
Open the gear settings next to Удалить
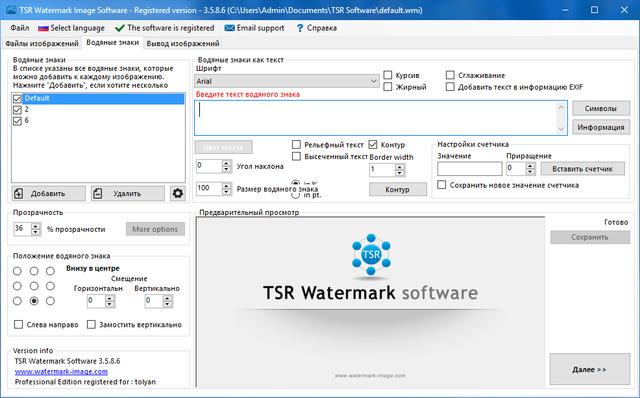178,193
